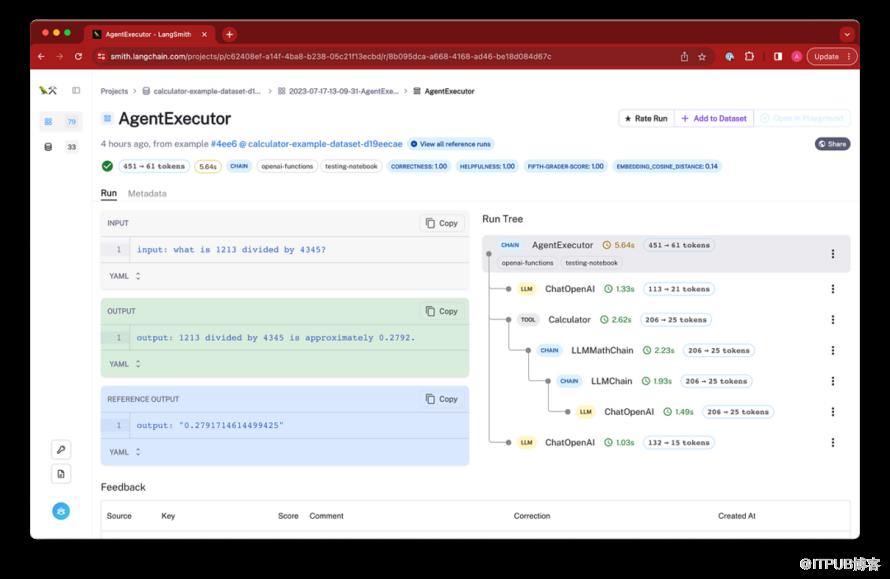Change the OUTPUT format YAML dropdown
The width and height of the screenshot is (890, 579).
[x=125, y=364]
